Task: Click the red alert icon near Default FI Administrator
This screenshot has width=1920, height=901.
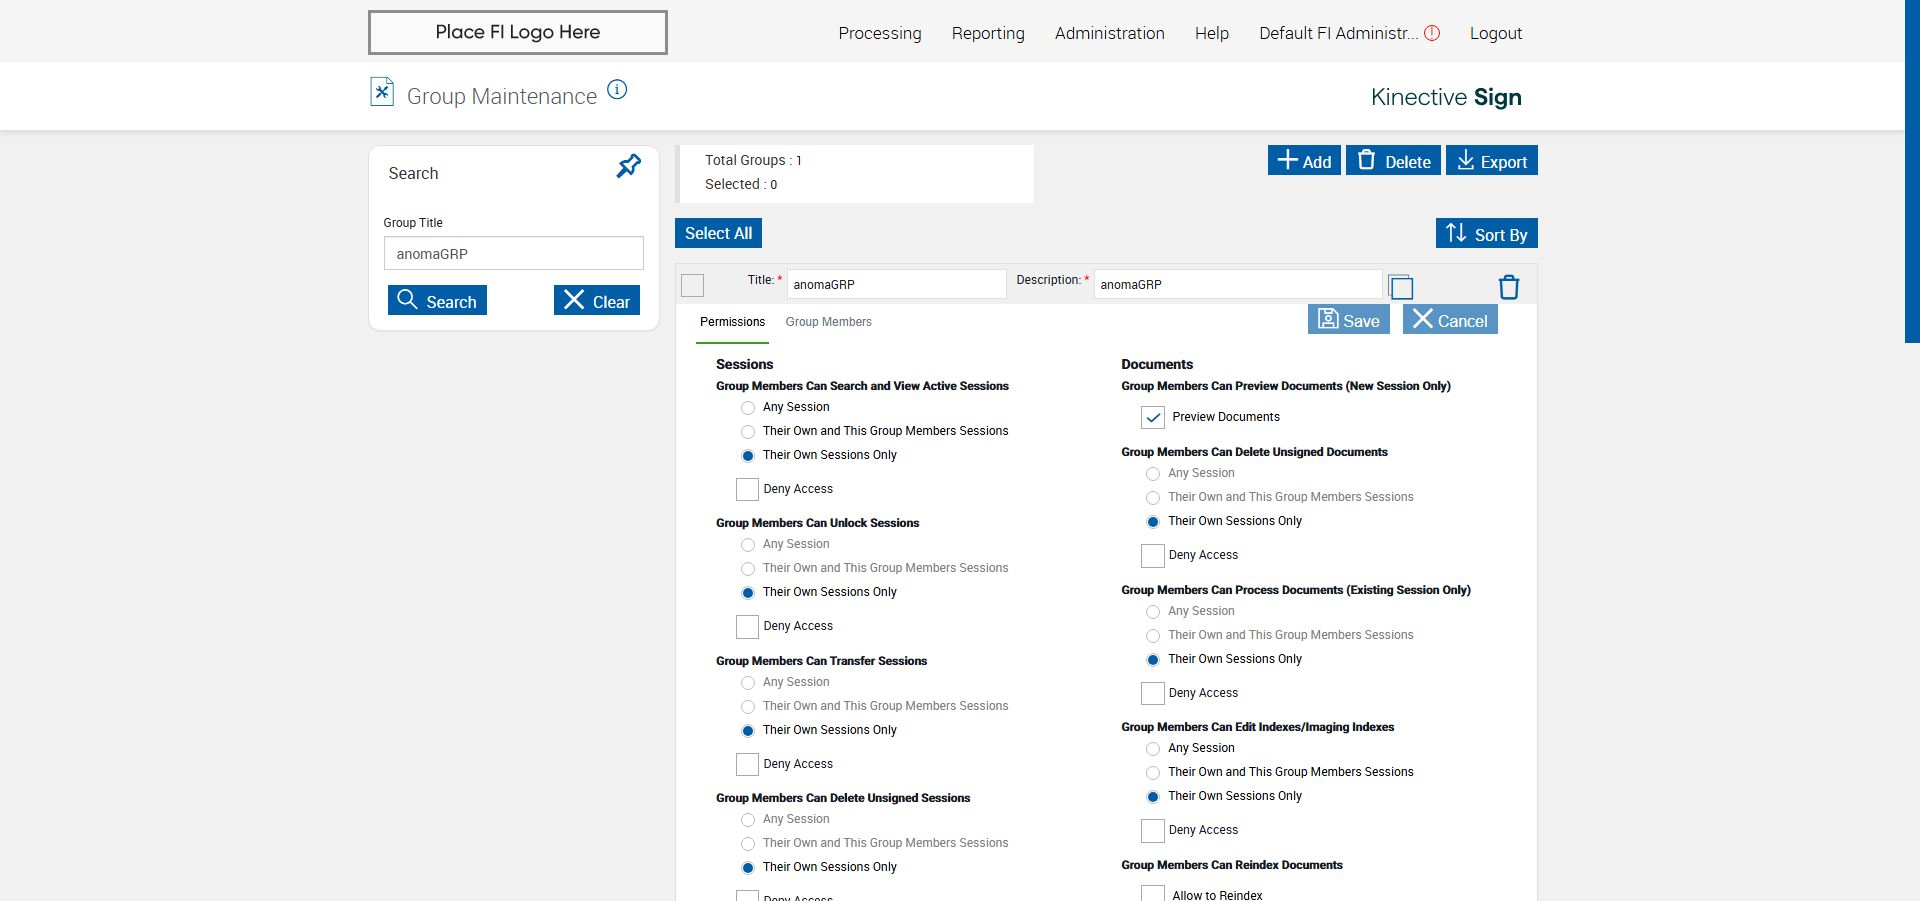Action: [1432, 33]
